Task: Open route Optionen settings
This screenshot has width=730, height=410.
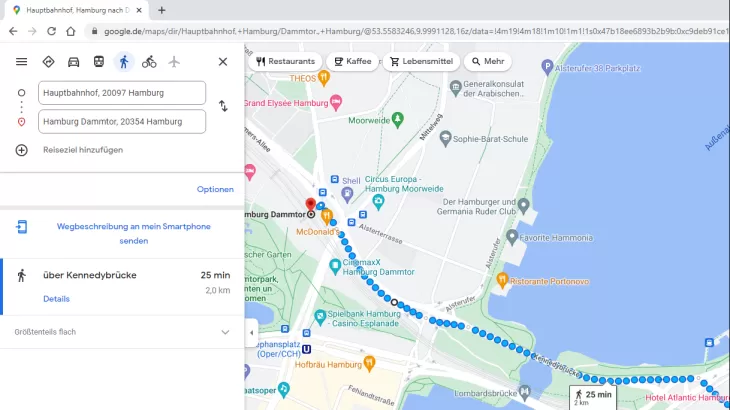Action: coord(215,189)
